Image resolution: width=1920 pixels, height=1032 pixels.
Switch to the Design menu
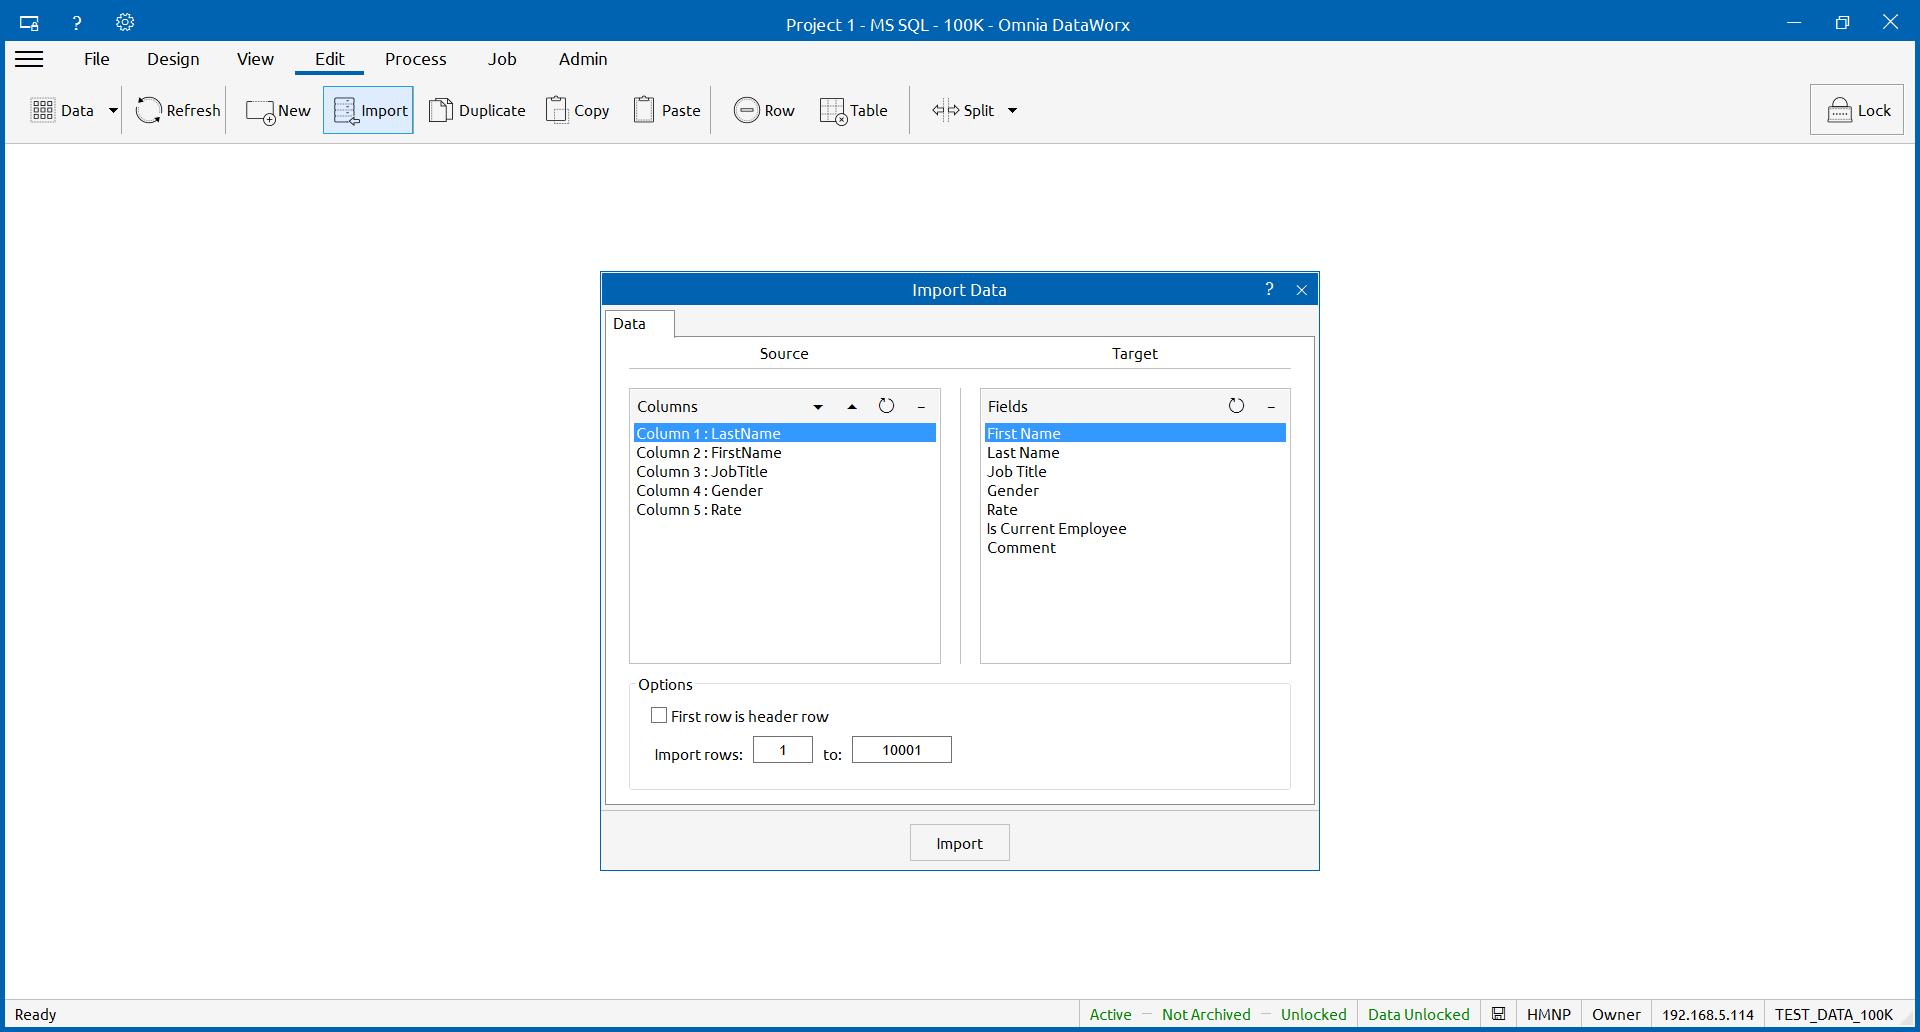tap(173, 59)
